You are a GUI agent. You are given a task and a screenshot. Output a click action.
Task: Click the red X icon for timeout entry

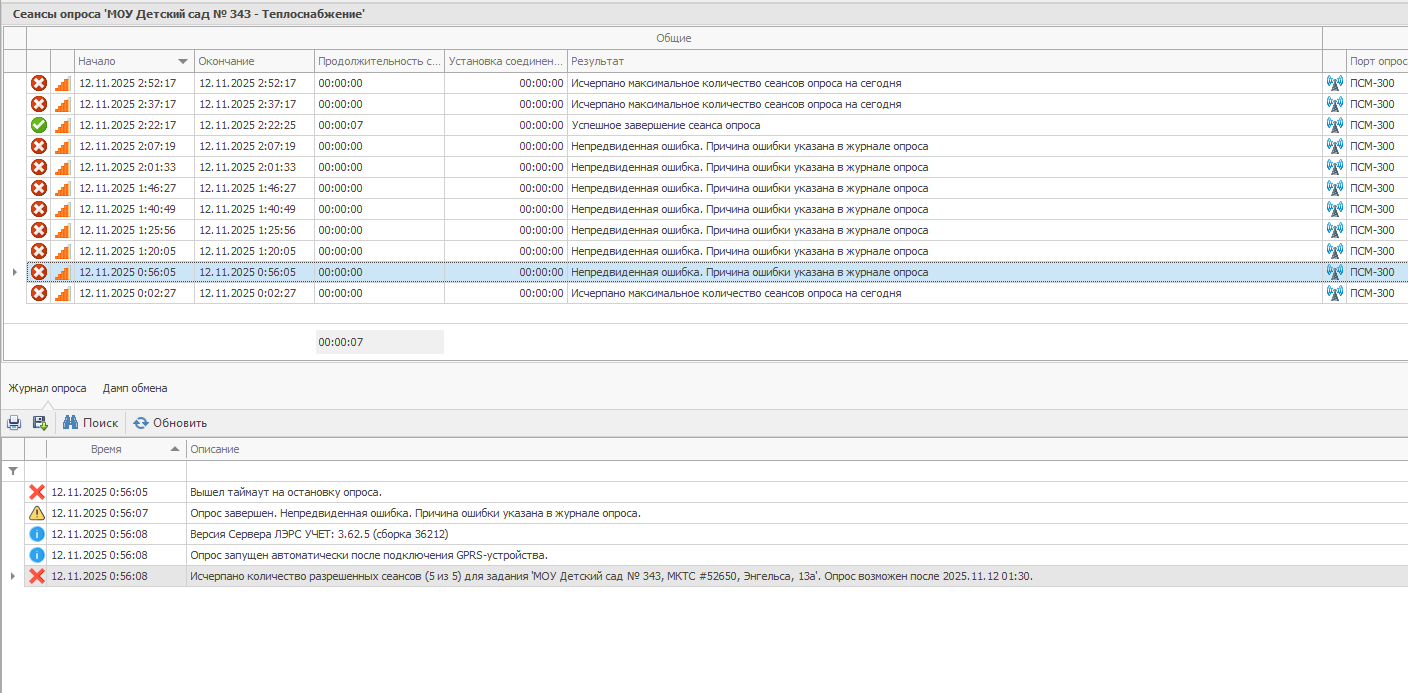click(x=37, y=492)
